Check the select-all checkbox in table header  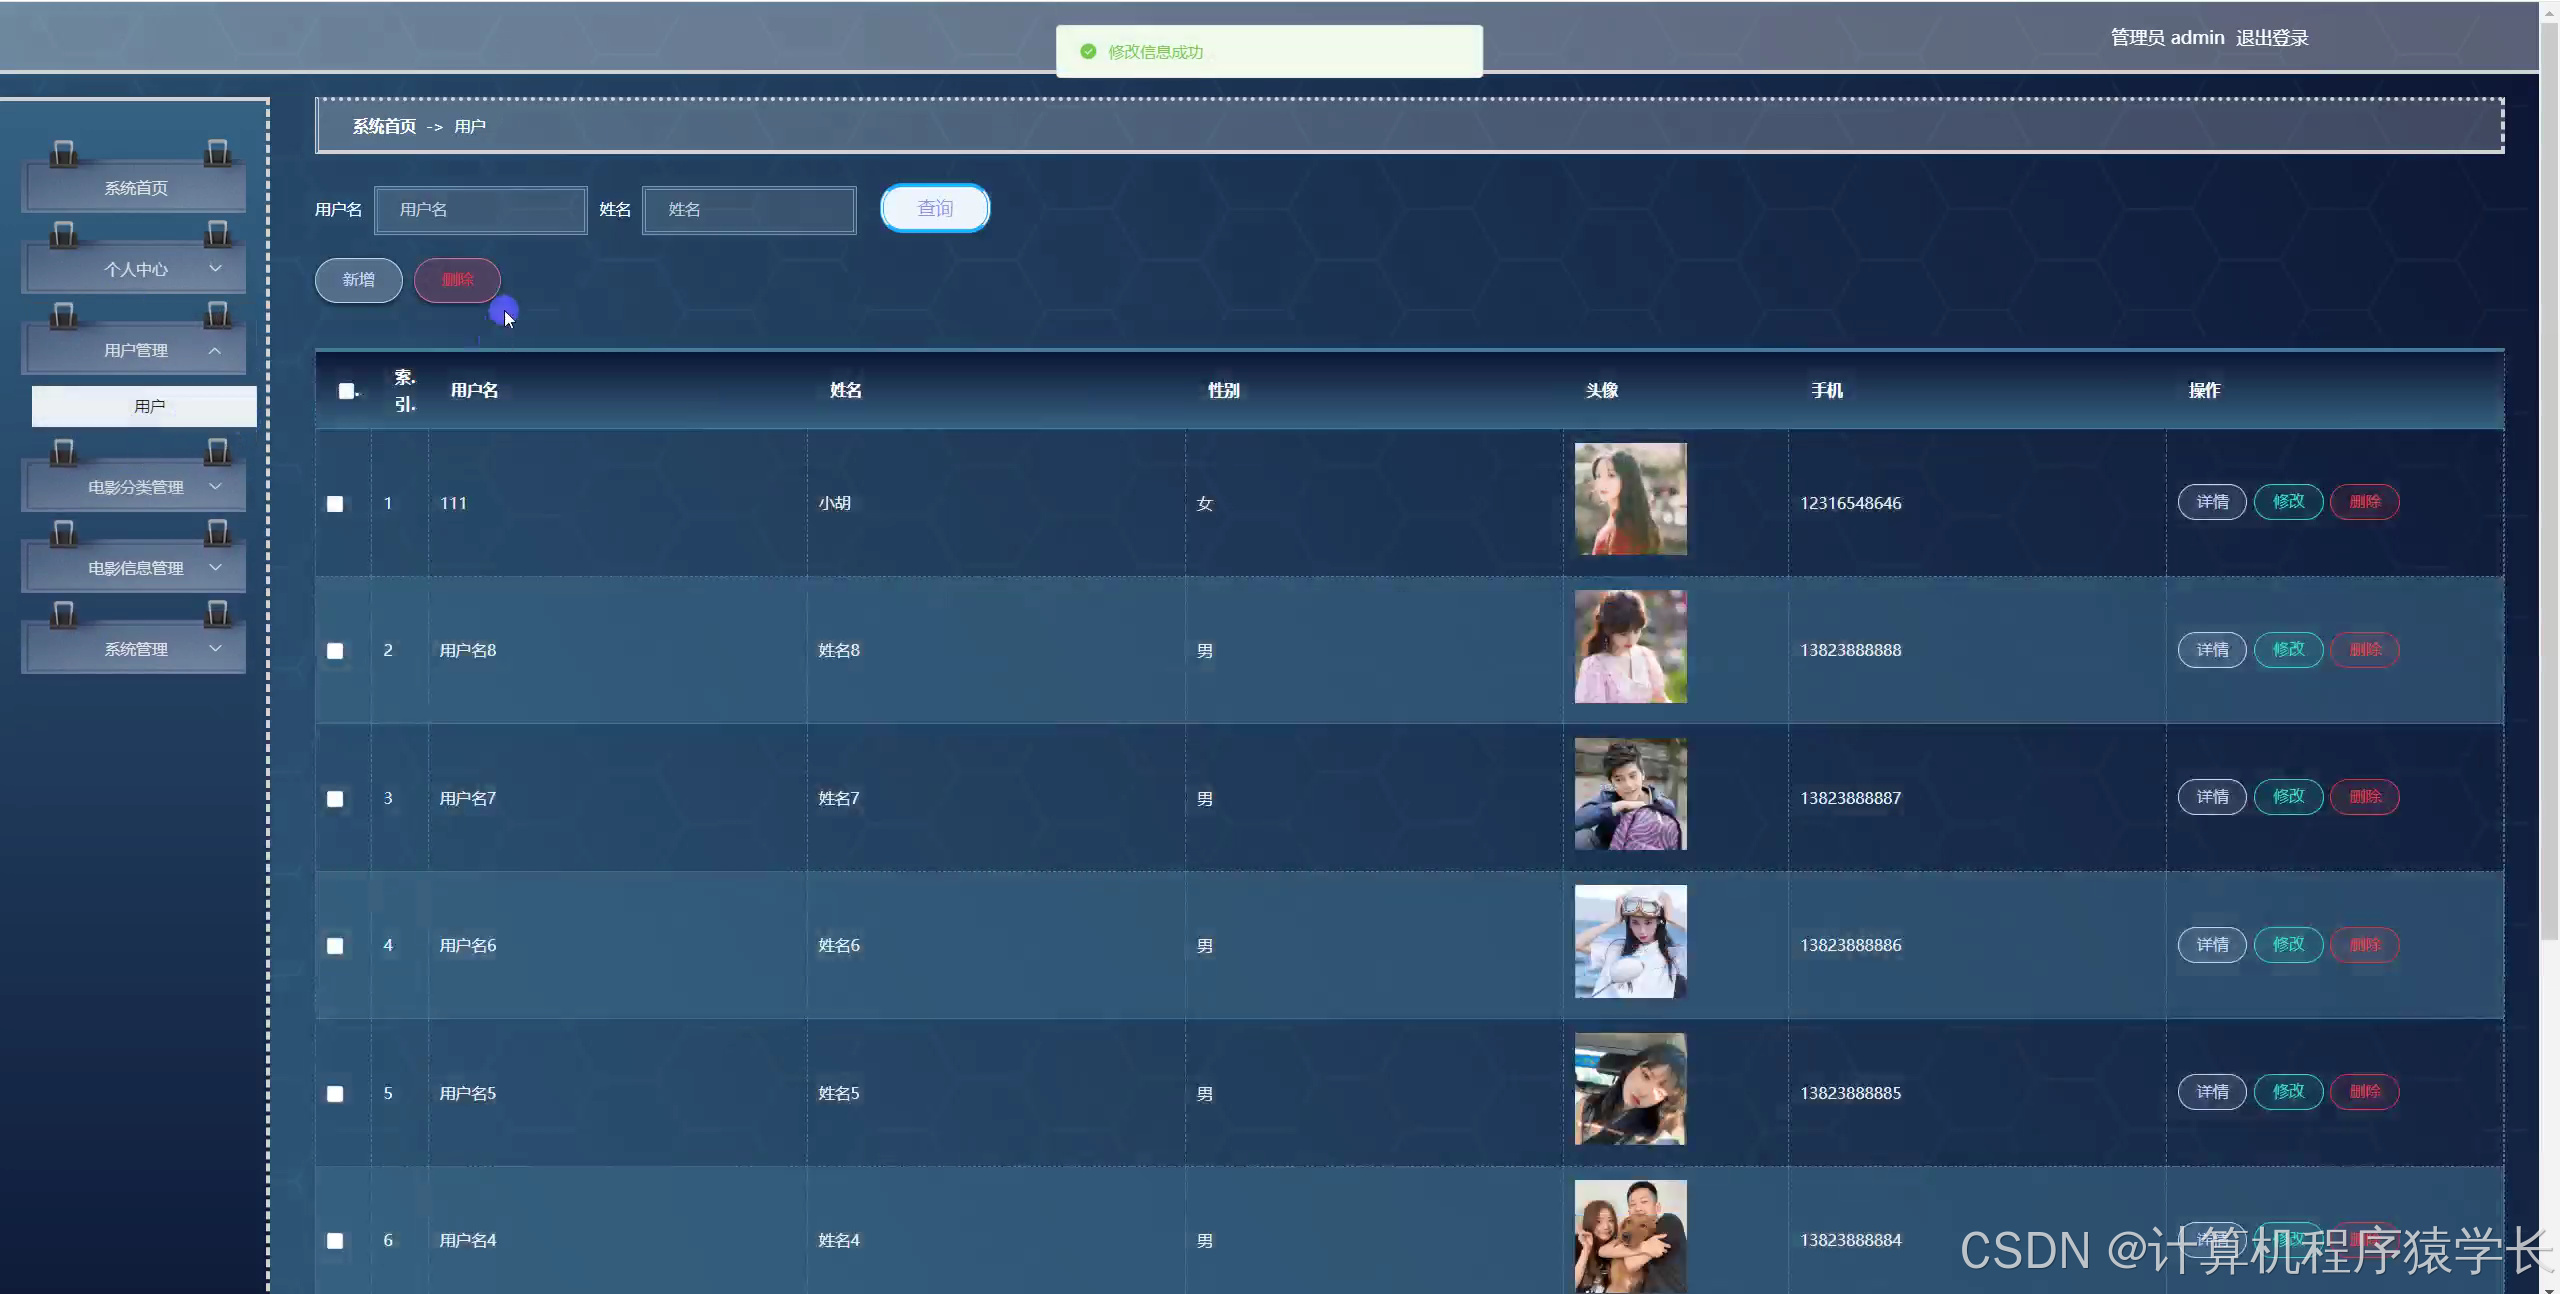tap(346, 391)
